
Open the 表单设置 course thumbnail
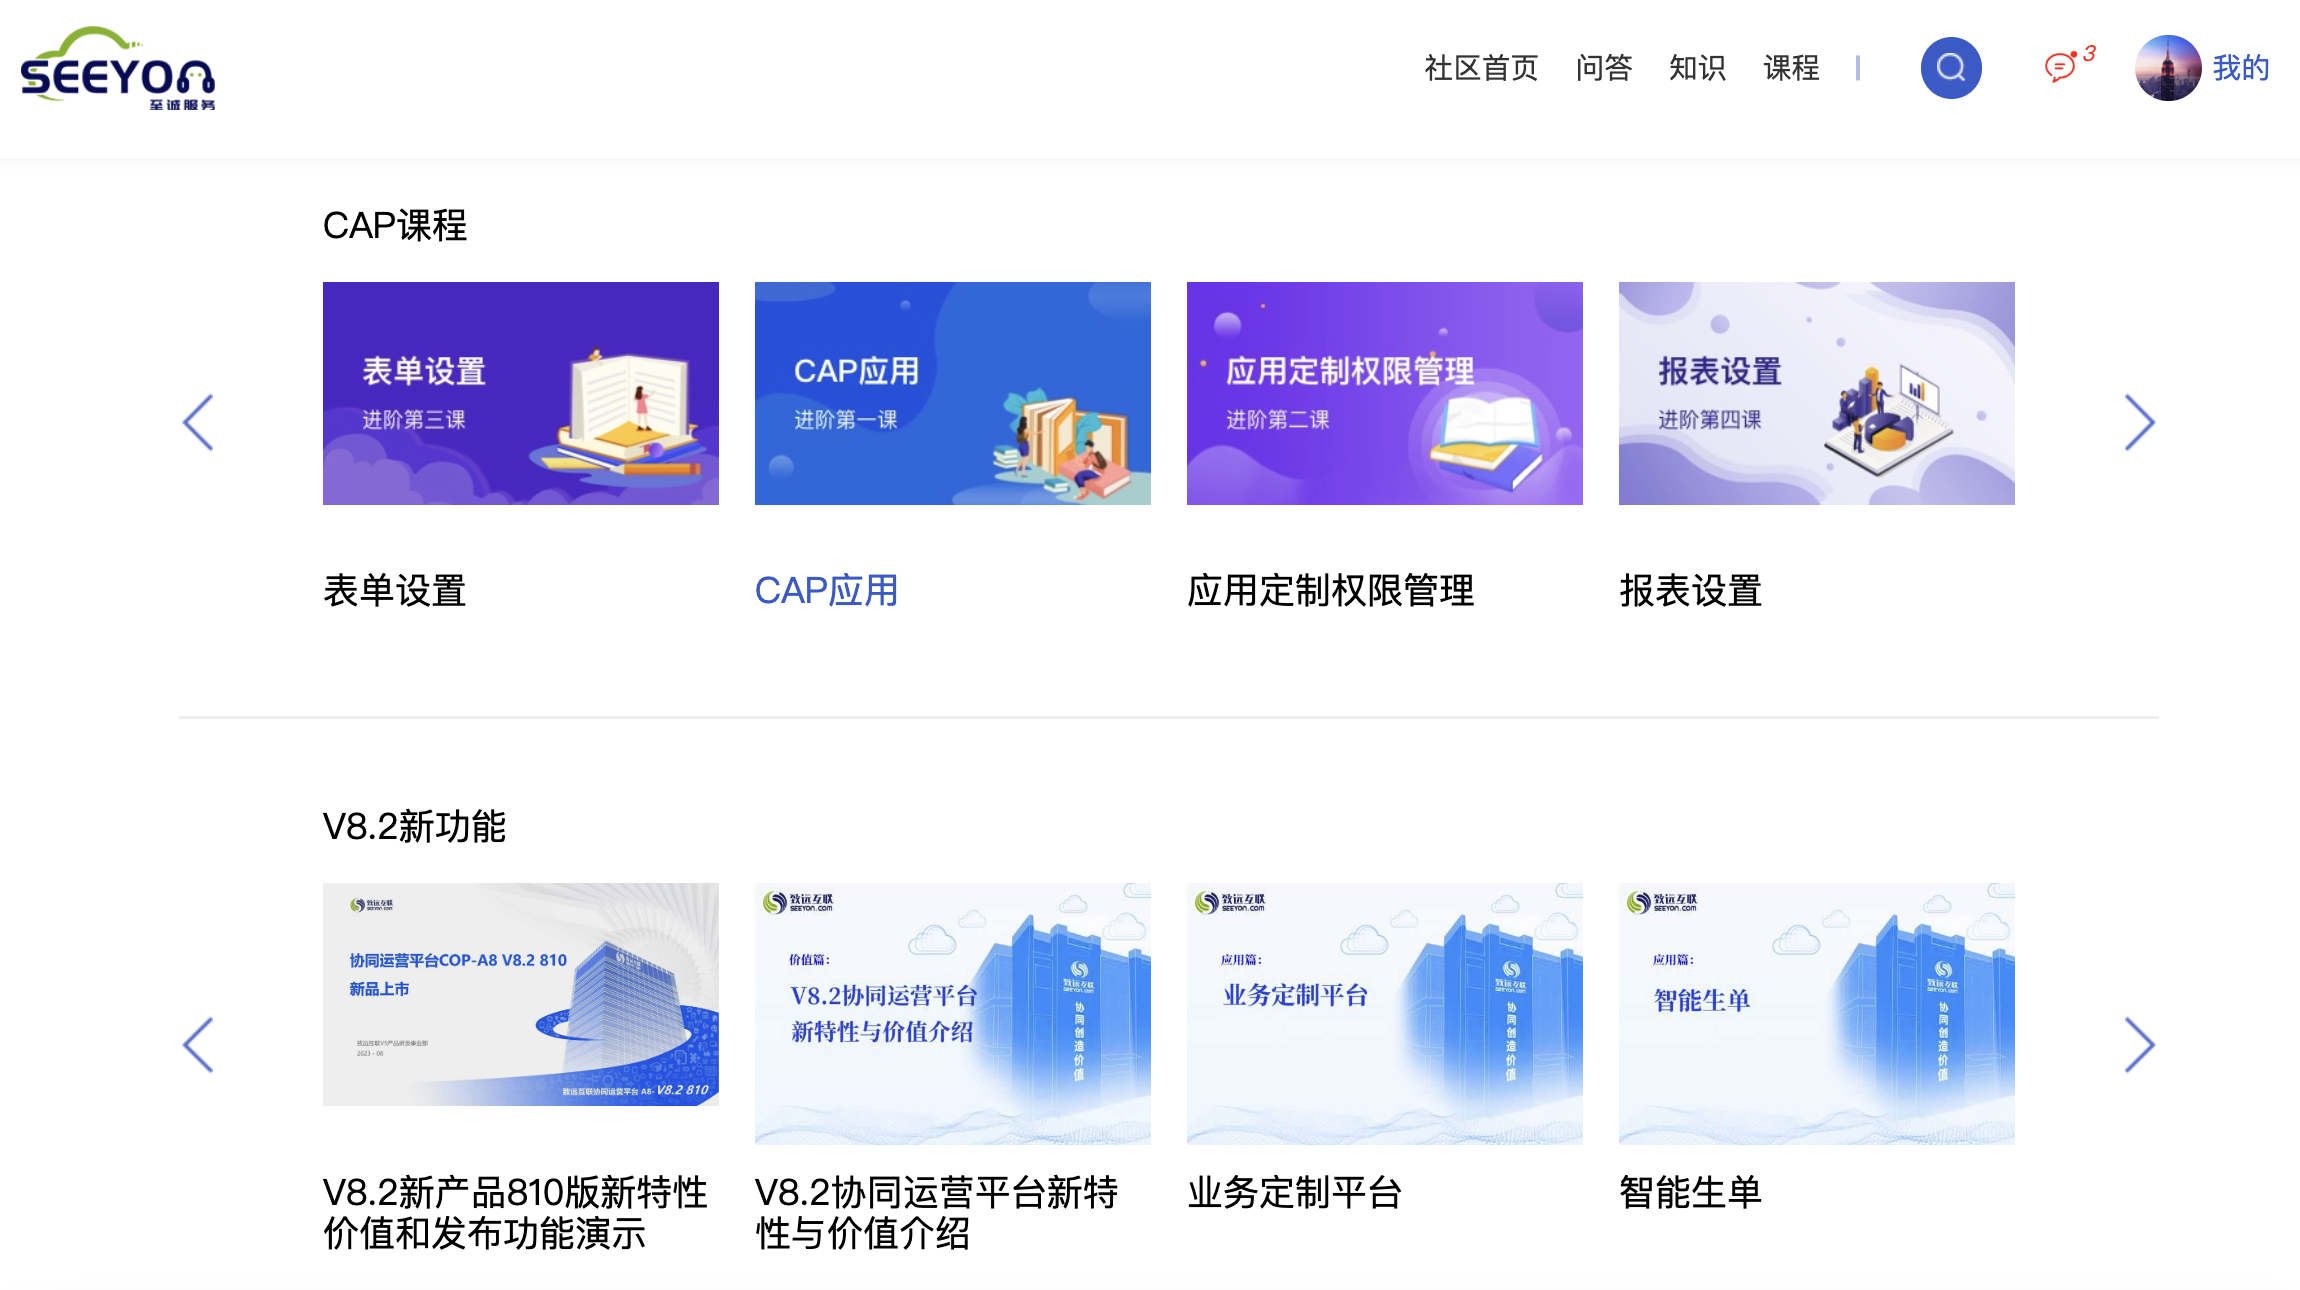coord(520,393)
